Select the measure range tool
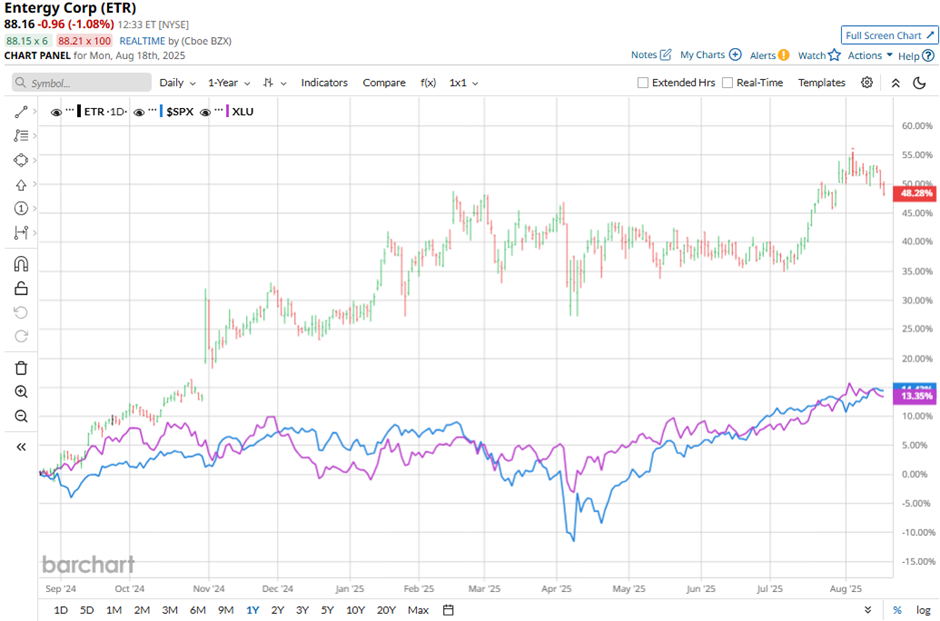Screen dimensions: 940x621 (21, 233)
